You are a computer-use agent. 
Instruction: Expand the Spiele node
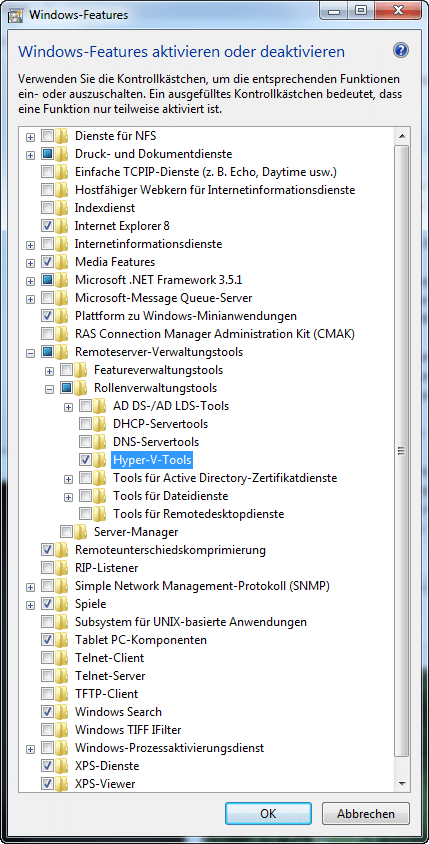coord(31,605)
